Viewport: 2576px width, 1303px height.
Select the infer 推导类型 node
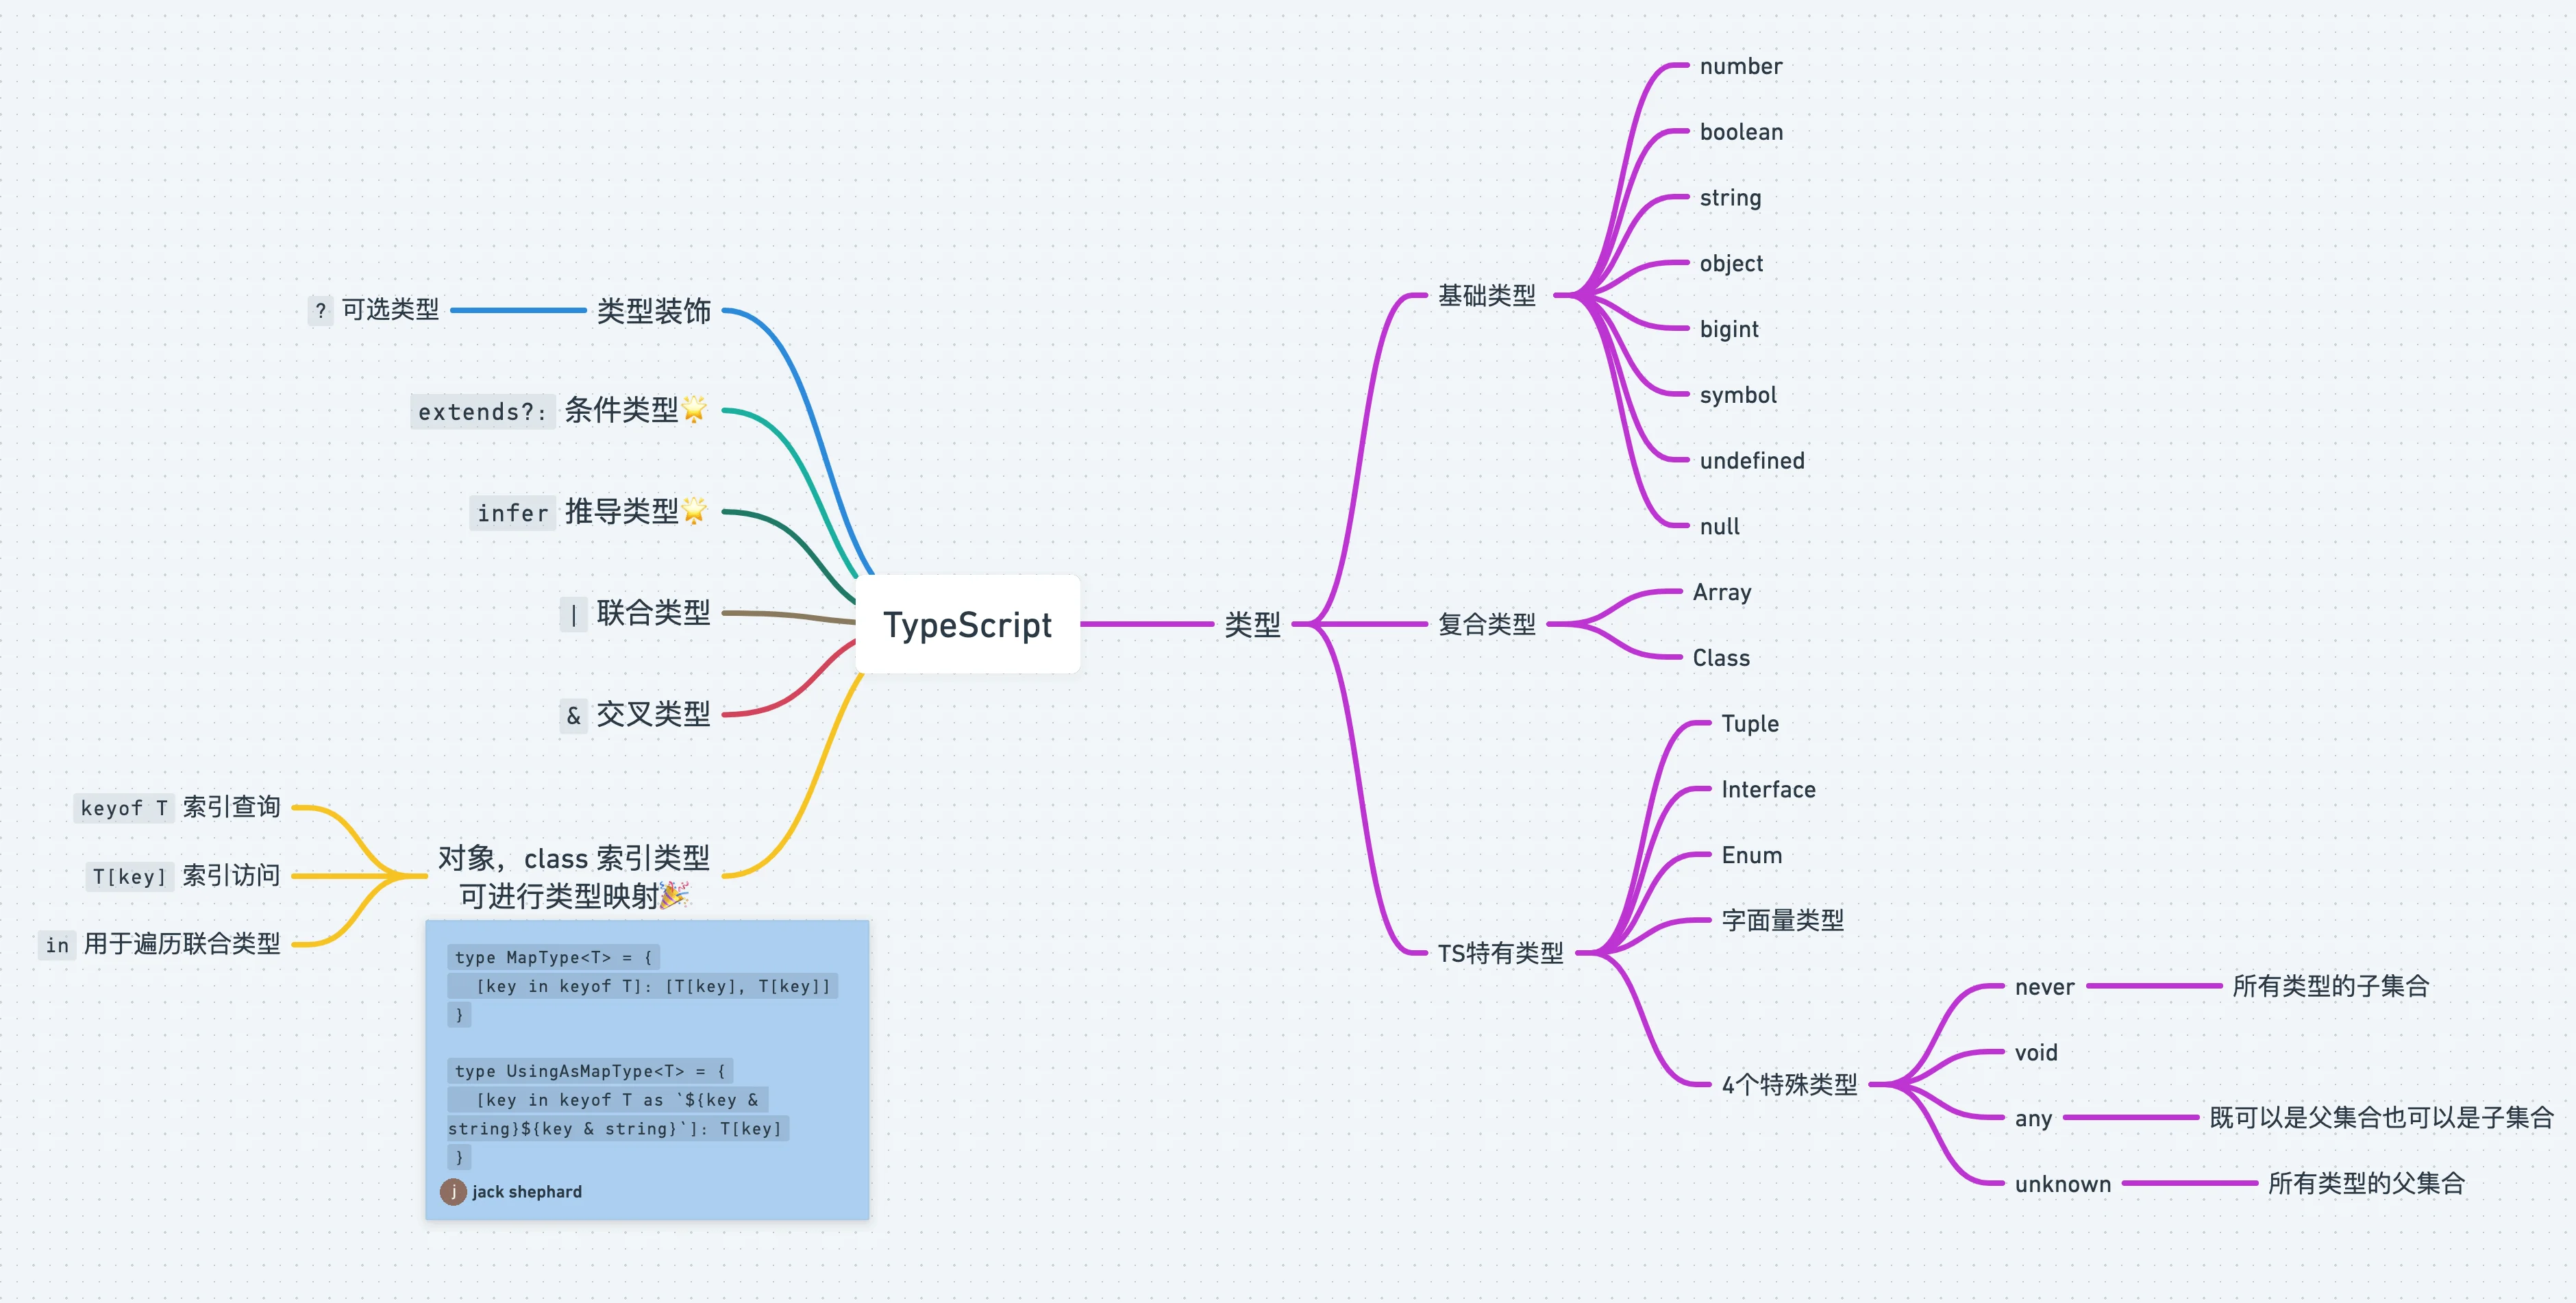pyautogui.click(x=590, y=512)
